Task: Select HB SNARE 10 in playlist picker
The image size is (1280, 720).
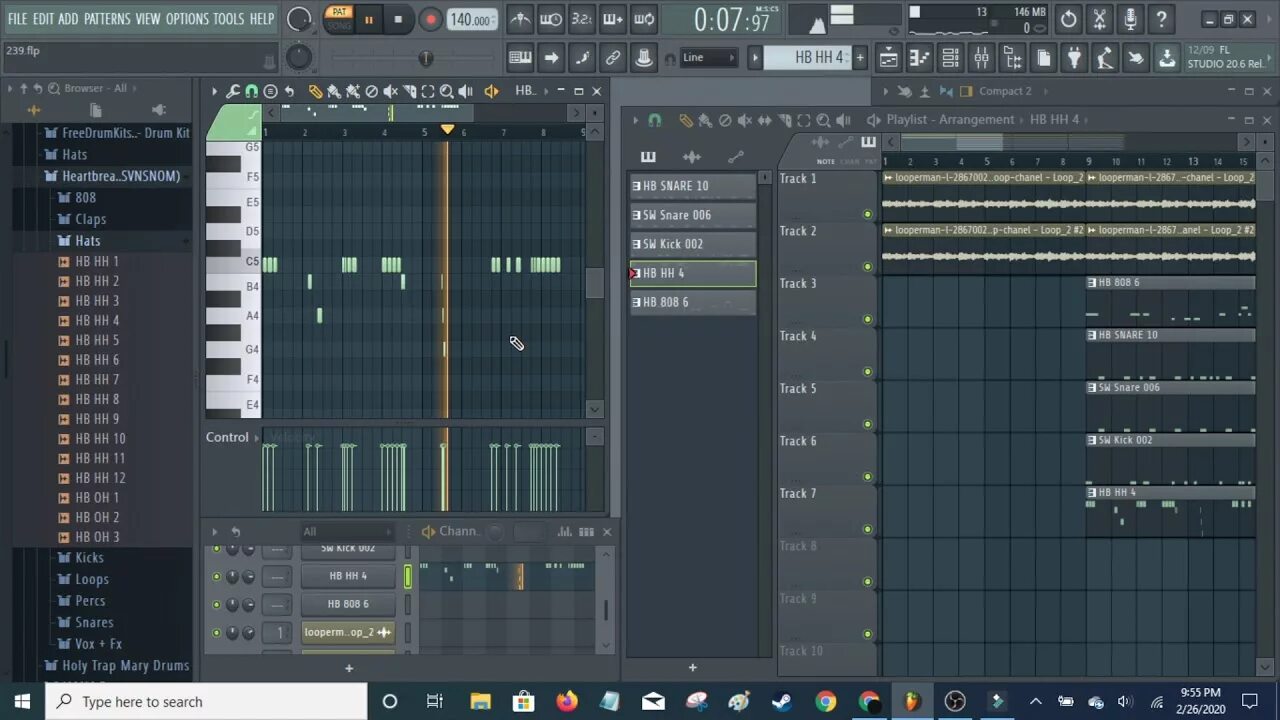Action: [x=693, y=186]
